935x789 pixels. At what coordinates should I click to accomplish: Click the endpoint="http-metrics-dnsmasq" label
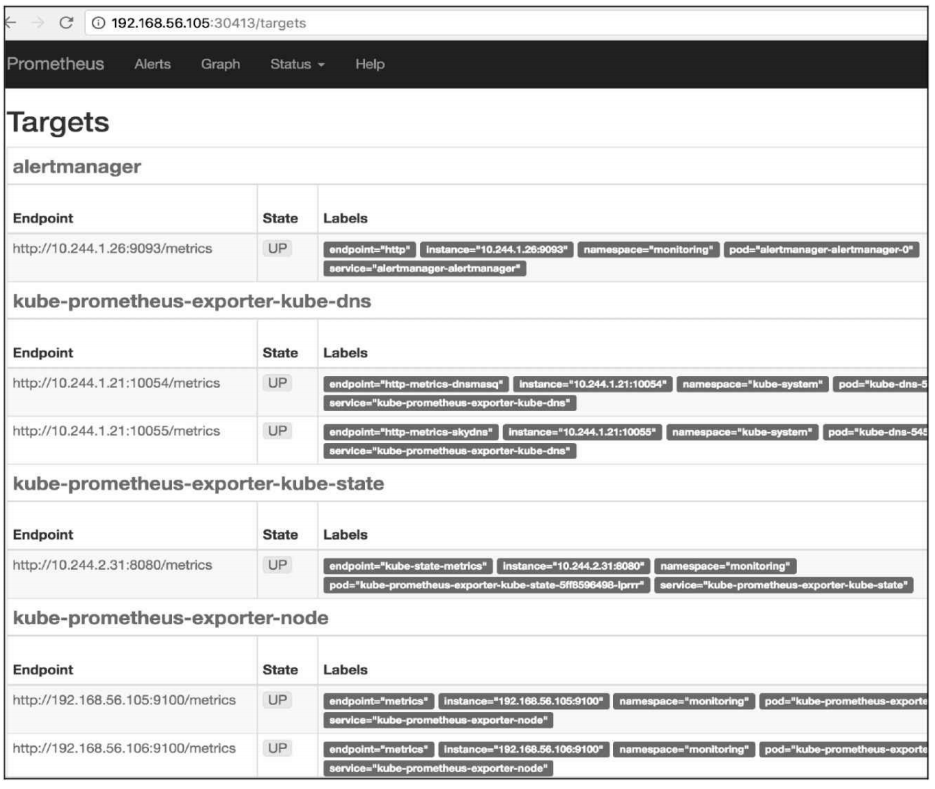click(x=416, y=385)
